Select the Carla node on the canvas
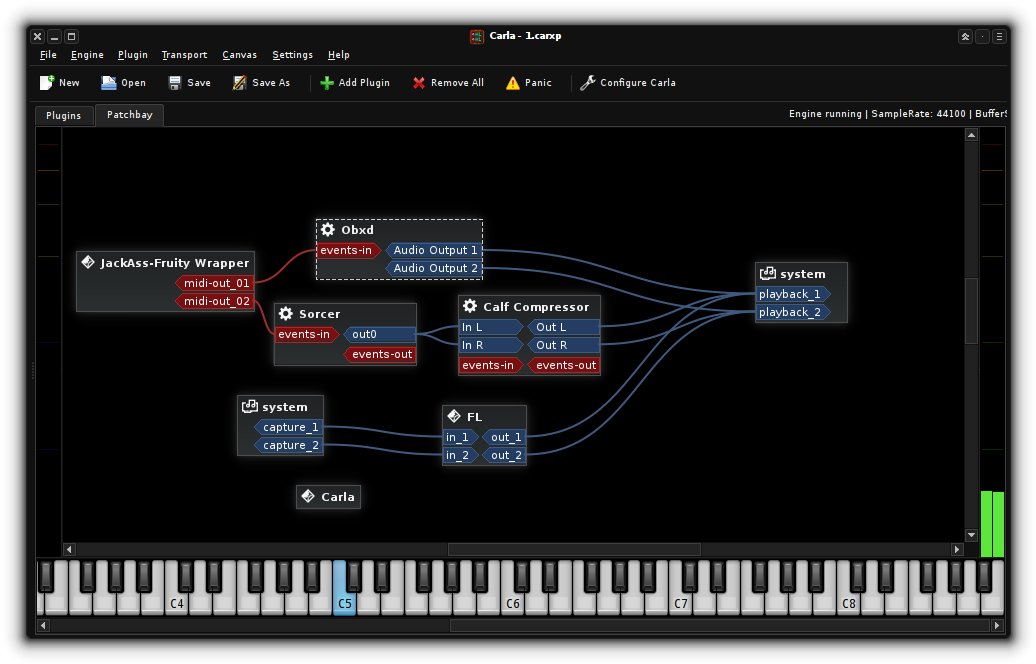Screen dimensions: 1036x664 pos(328,497)
